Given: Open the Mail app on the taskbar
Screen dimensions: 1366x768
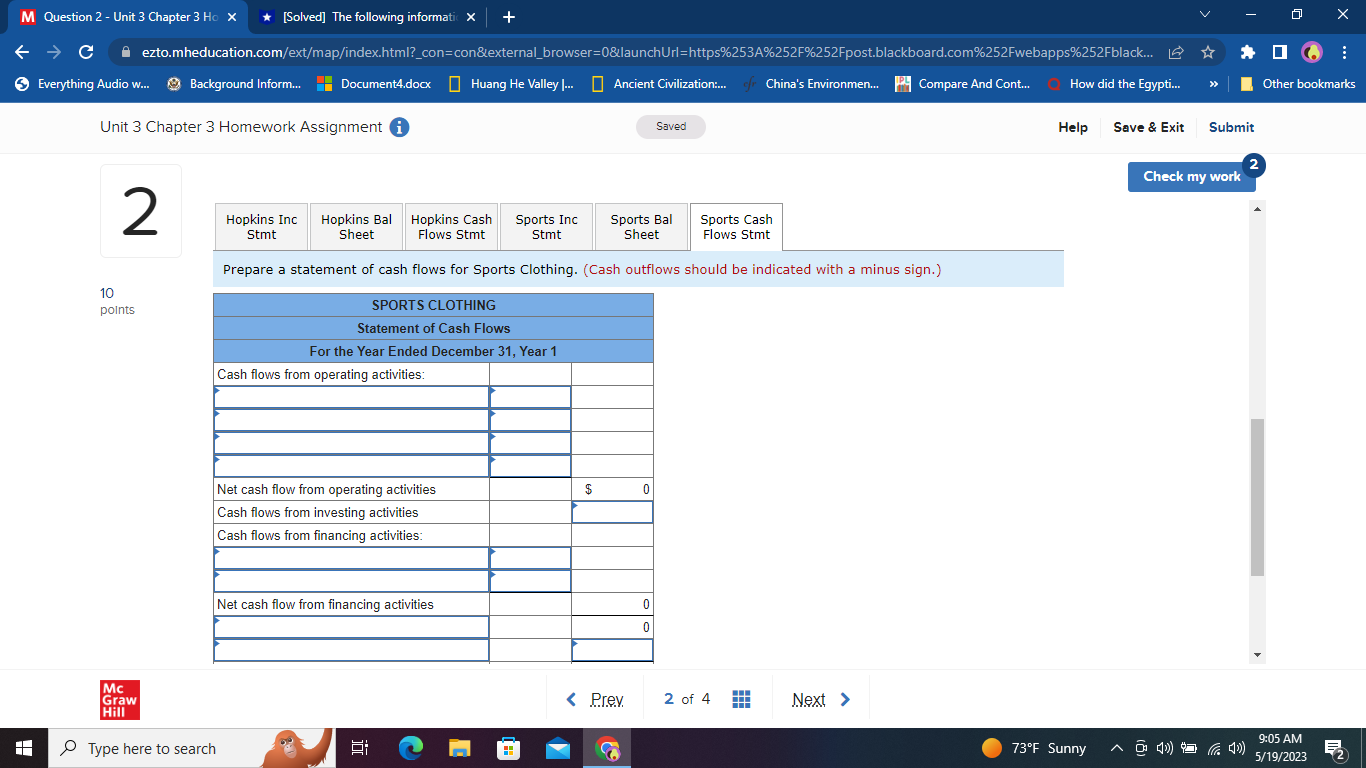Looking at the screenshot, I should click(557, 748).
